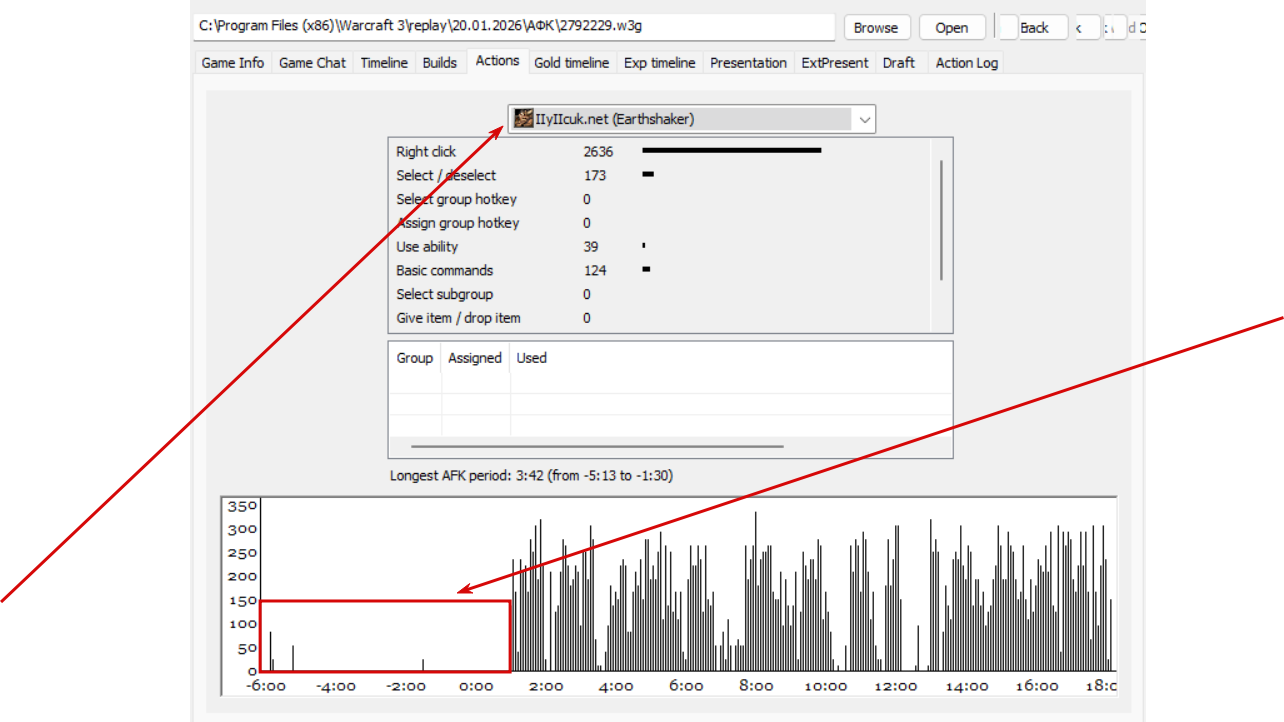This screenshot has height=722, width=1284.
Task: Click the left angle bracket button
Action: click(1080, 27)
